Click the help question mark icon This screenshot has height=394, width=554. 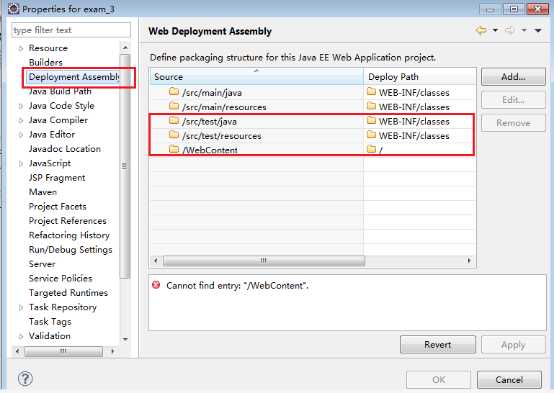(25, 379)
